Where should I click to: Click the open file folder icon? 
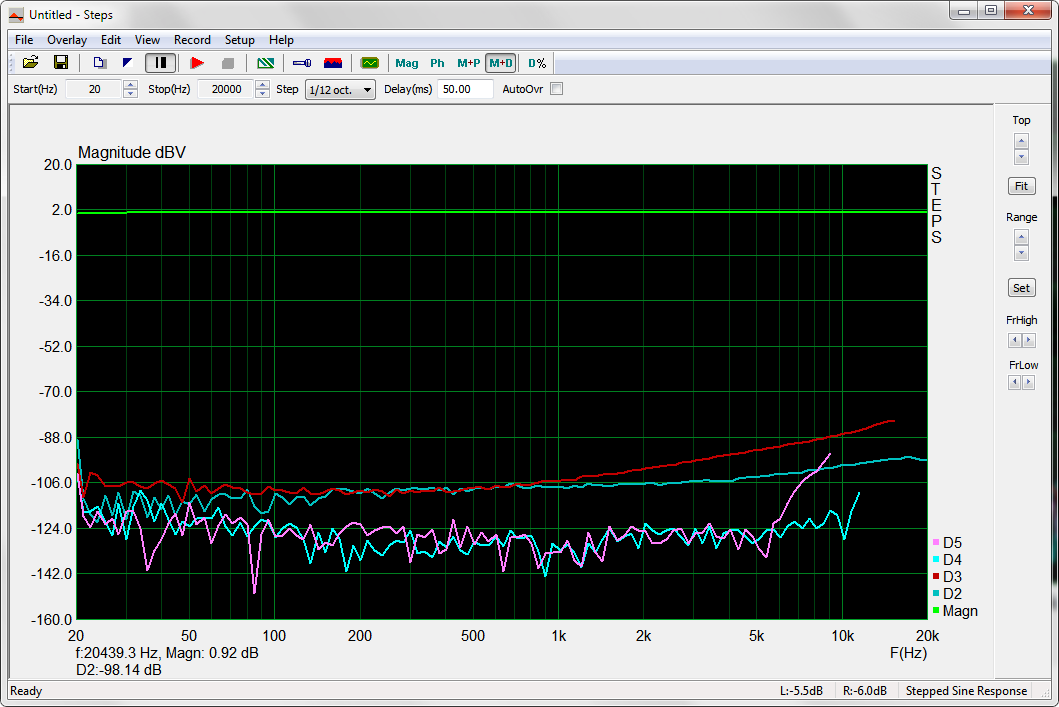pyautogui.click(x=31, y=63)
